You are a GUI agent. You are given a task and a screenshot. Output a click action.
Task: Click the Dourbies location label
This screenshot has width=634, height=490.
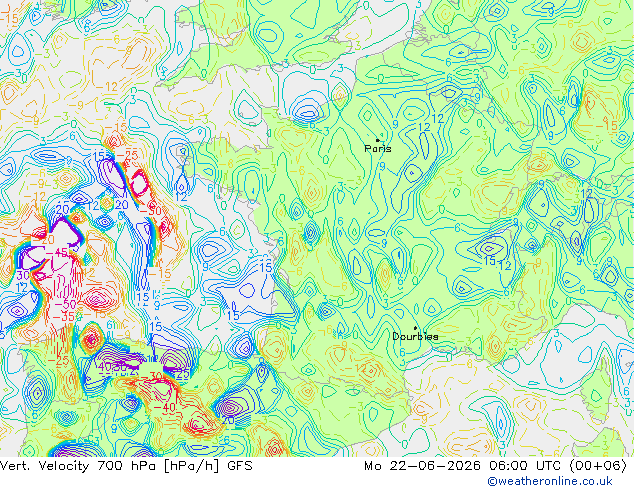(415, 336)
